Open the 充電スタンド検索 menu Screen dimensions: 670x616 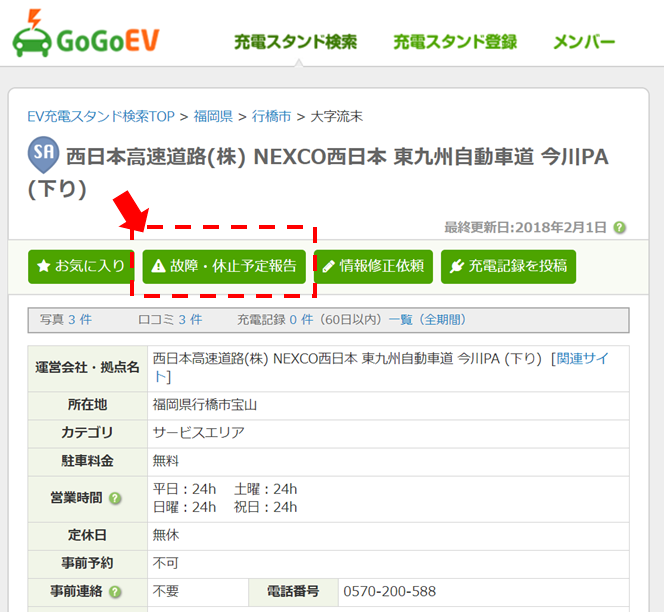[296, 42]
